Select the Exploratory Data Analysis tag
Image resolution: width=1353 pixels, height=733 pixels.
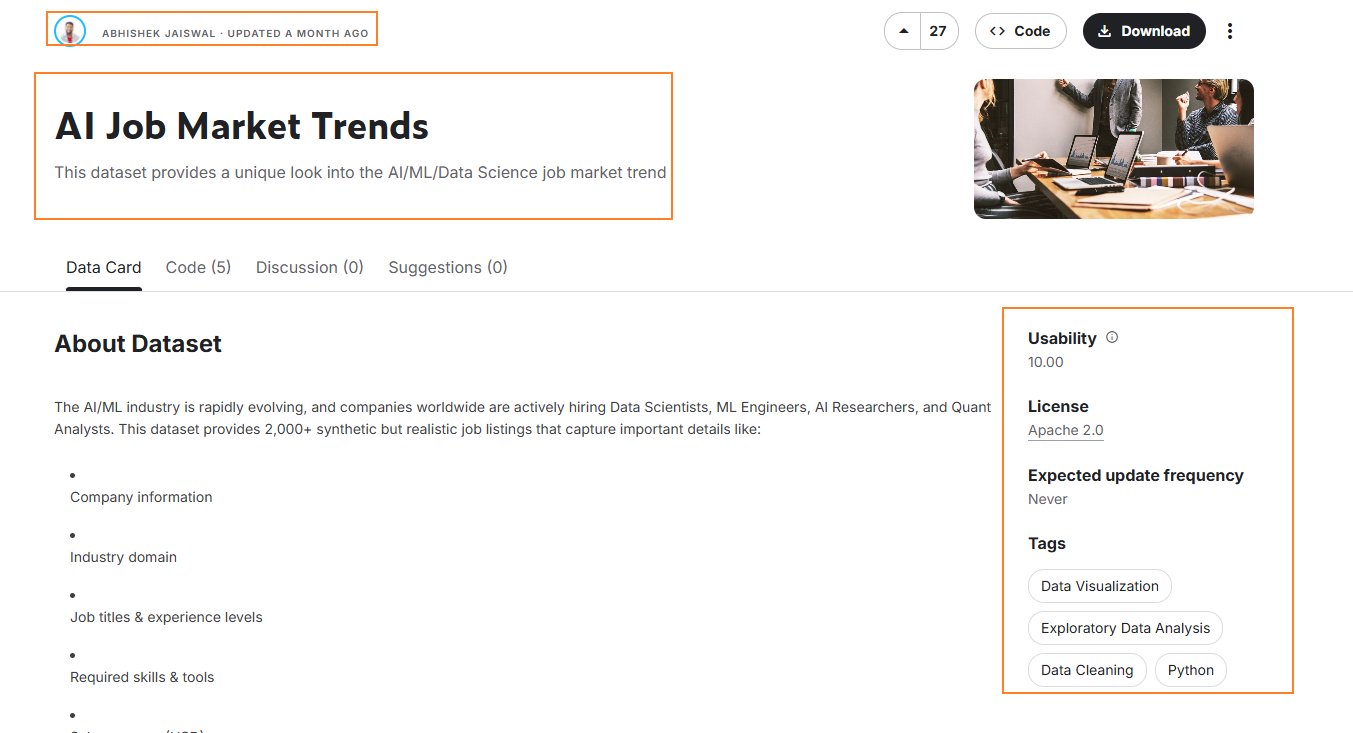(x=1125, y=628)
